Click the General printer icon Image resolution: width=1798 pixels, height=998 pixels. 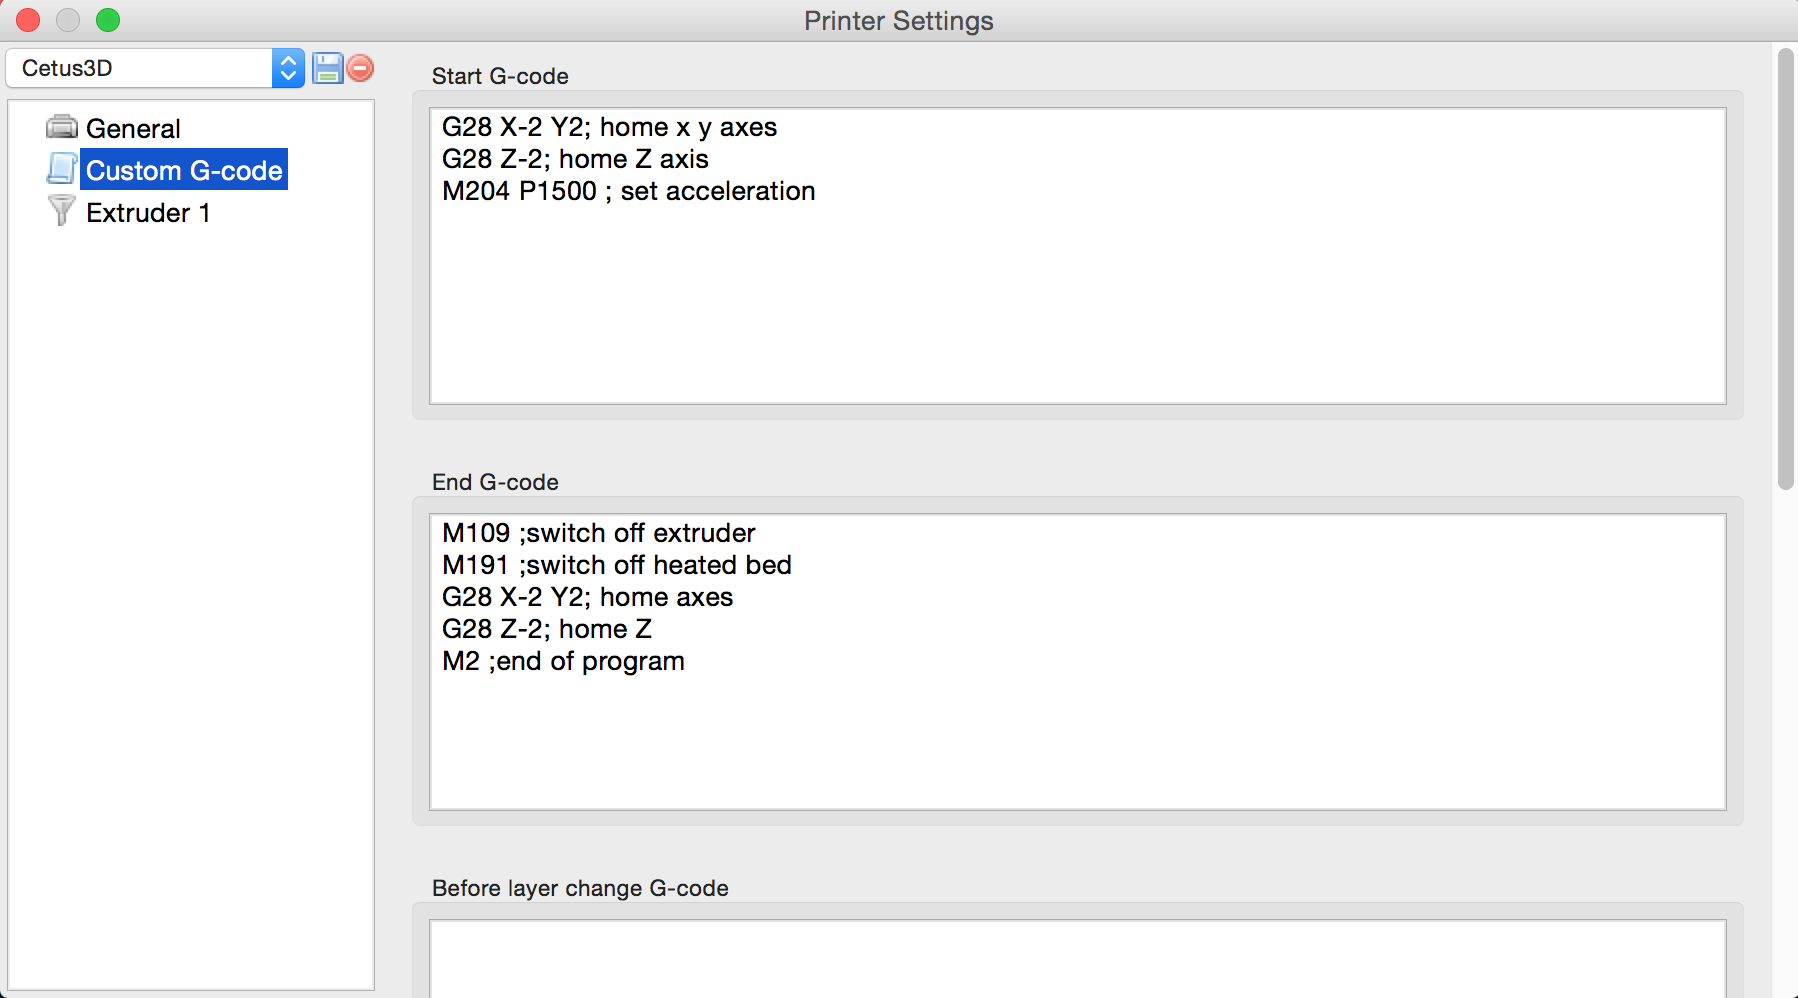pyautogui.click(x=61, y=127)
